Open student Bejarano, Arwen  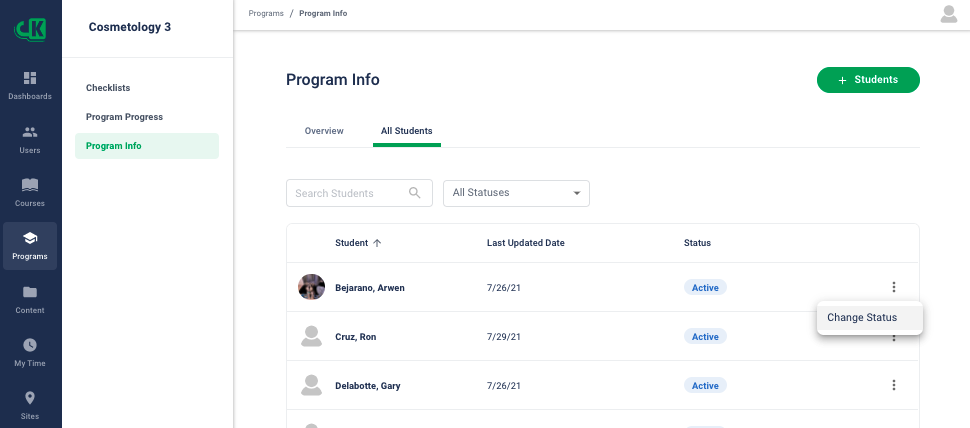[x=370, y=288]
